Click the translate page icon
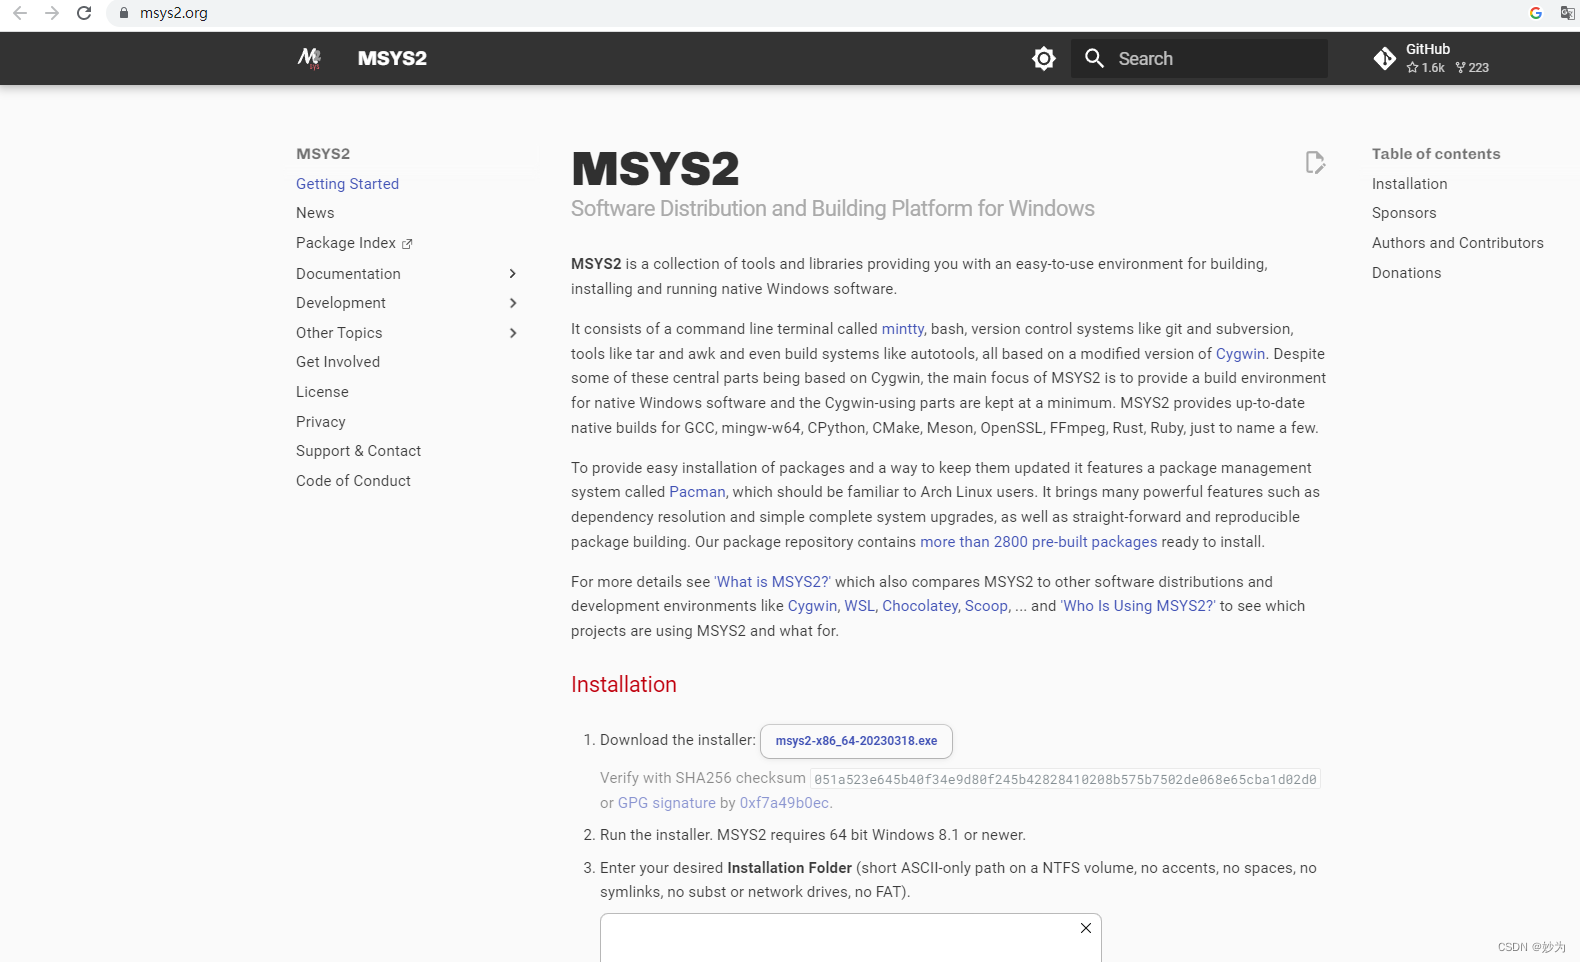This screenshot has width=1580, height=962. [1567, 13]
